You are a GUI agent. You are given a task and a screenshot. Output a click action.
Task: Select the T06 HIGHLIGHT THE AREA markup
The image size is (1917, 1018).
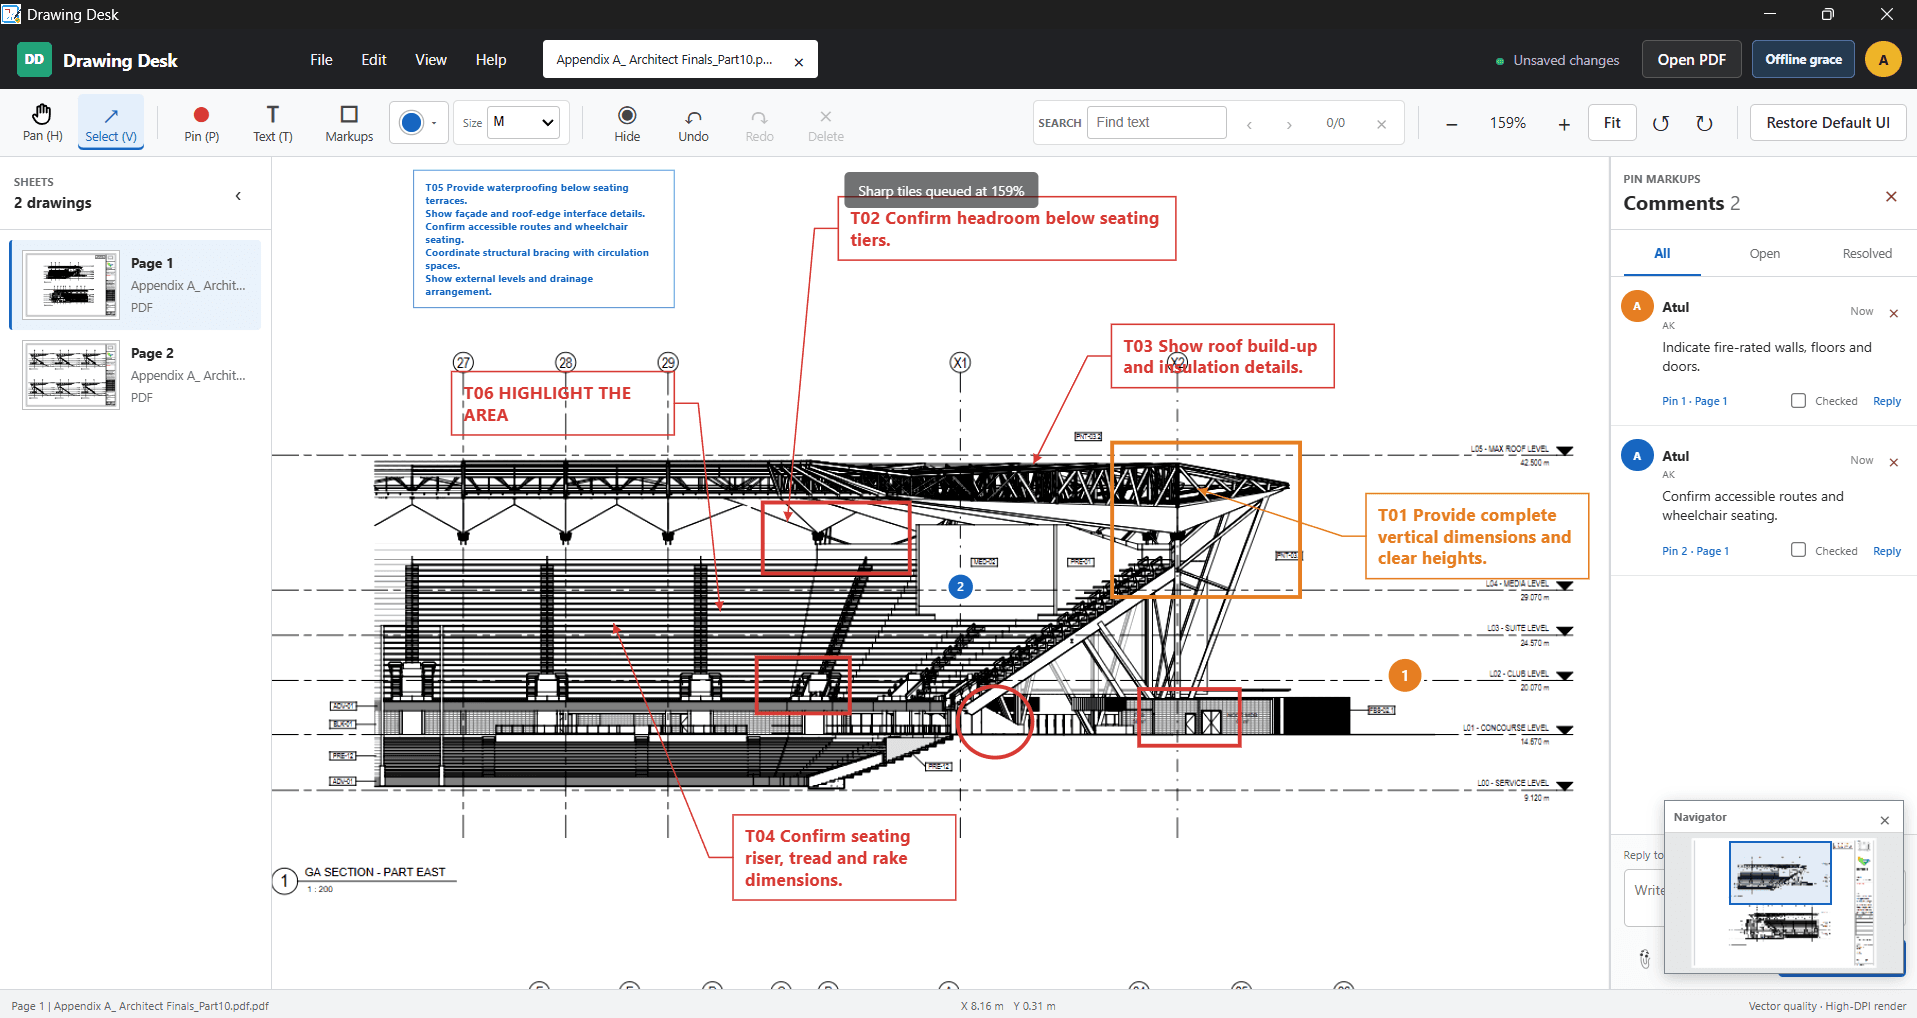[x=562, y=404]
